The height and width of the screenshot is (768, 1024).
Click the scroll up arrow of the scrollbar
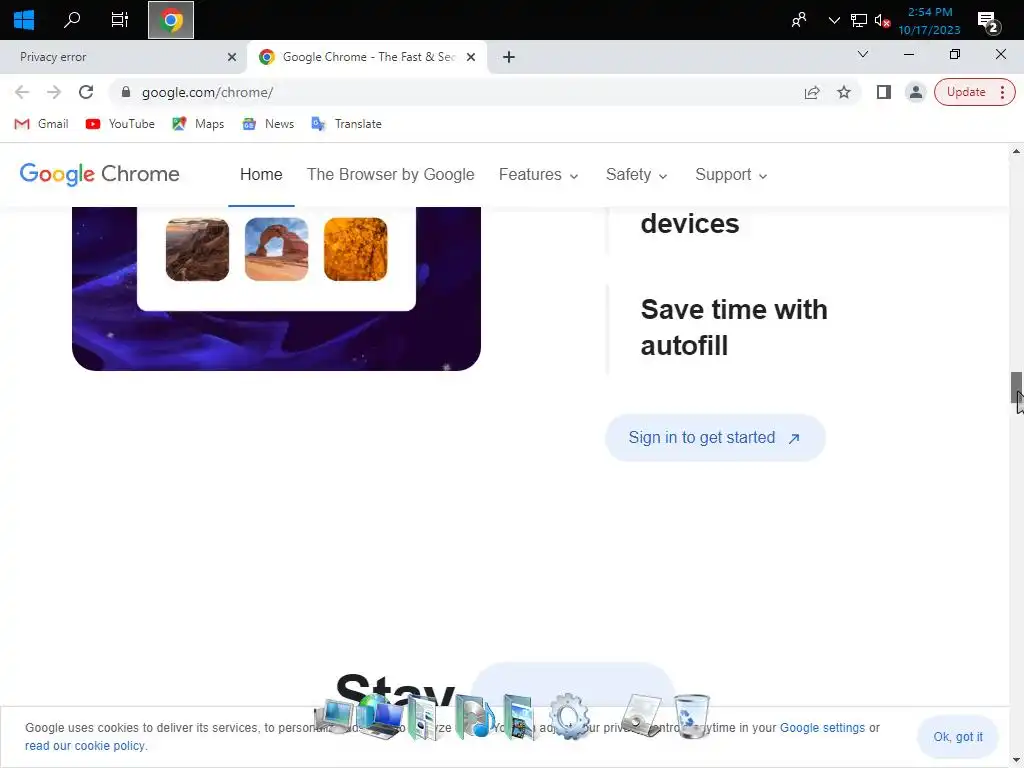tap(1016, 151)
